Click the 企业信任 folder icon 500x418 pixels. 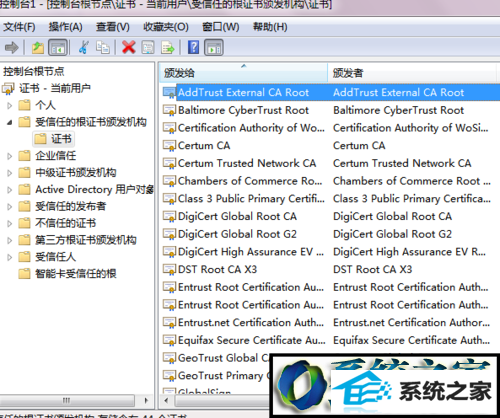pos(24,155)
